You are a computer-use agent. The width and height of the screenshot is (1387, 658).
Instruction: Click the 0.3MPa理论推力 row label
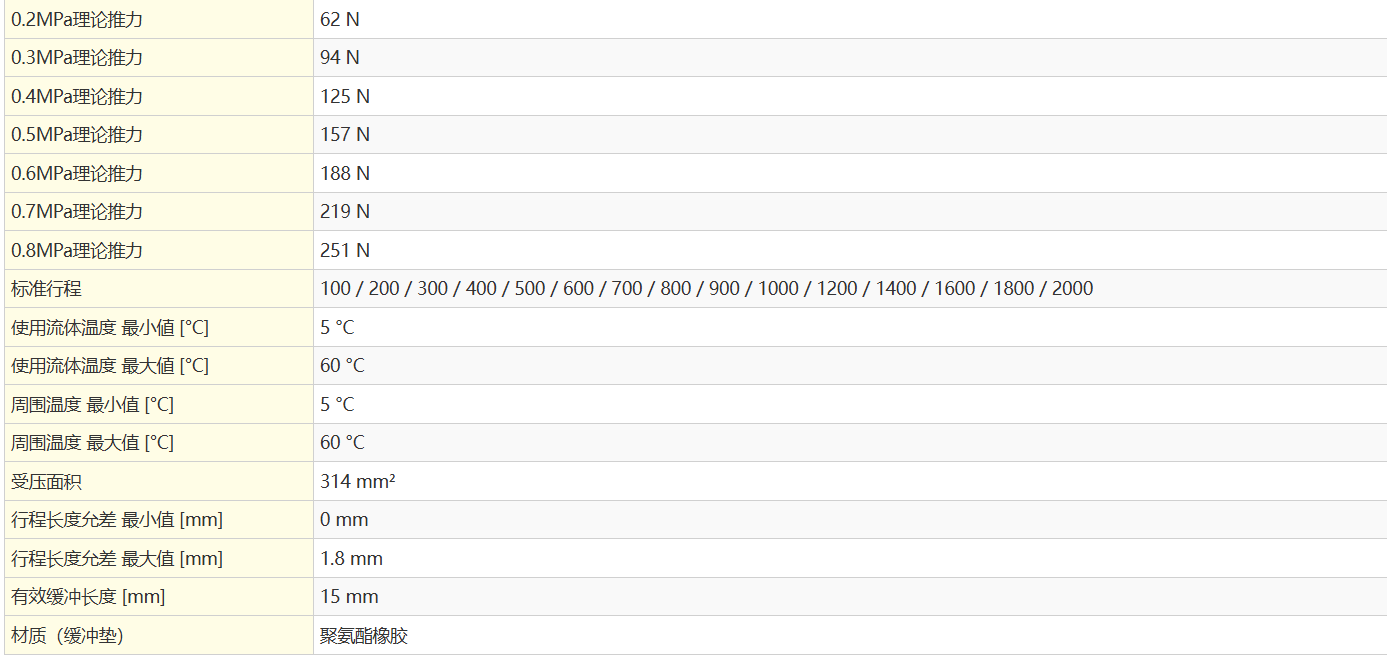77,58
